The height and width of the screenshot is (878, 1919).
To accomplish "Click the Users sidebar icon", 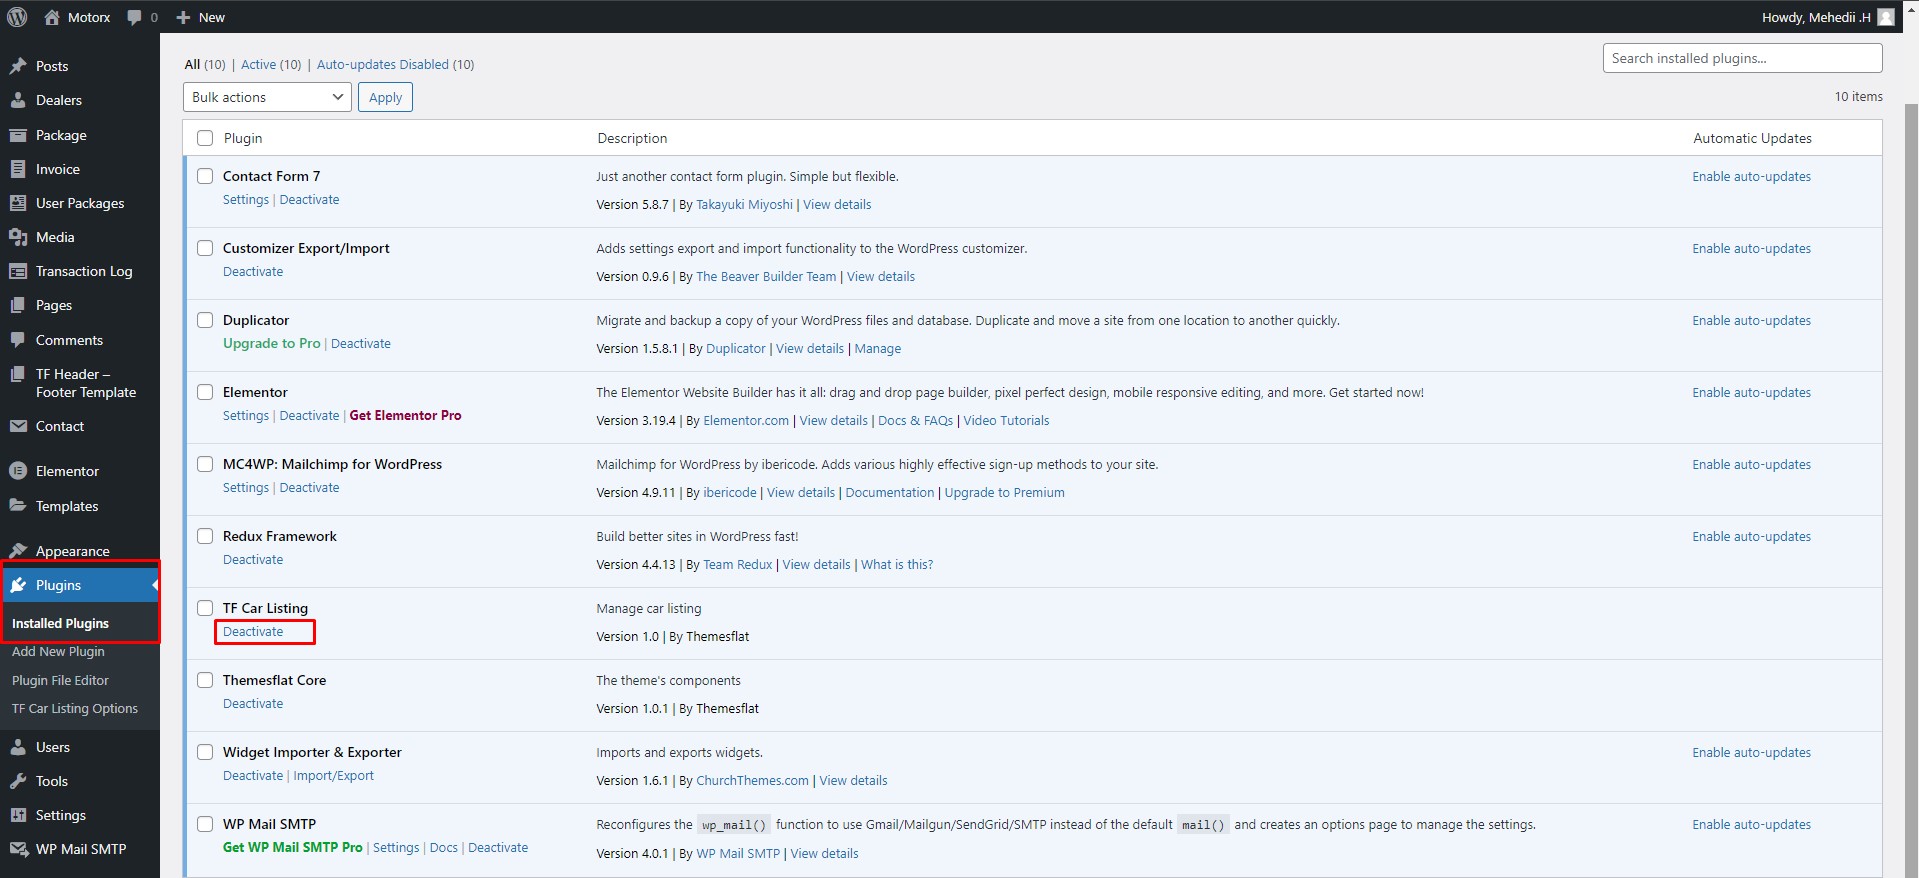I will [x=18, y=747].
